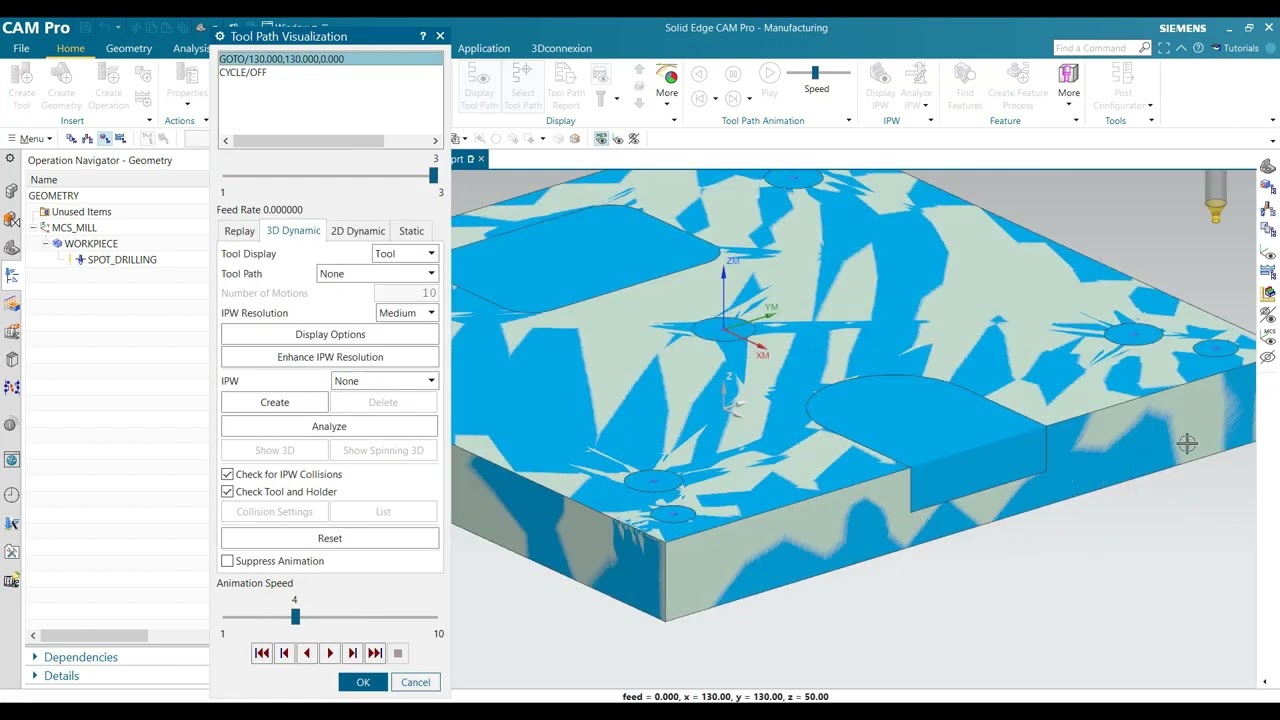Image resolution: width=1280 pixels, height=720 pixels.
Task: Expand the Dependencies section
Action: point(36,657)
